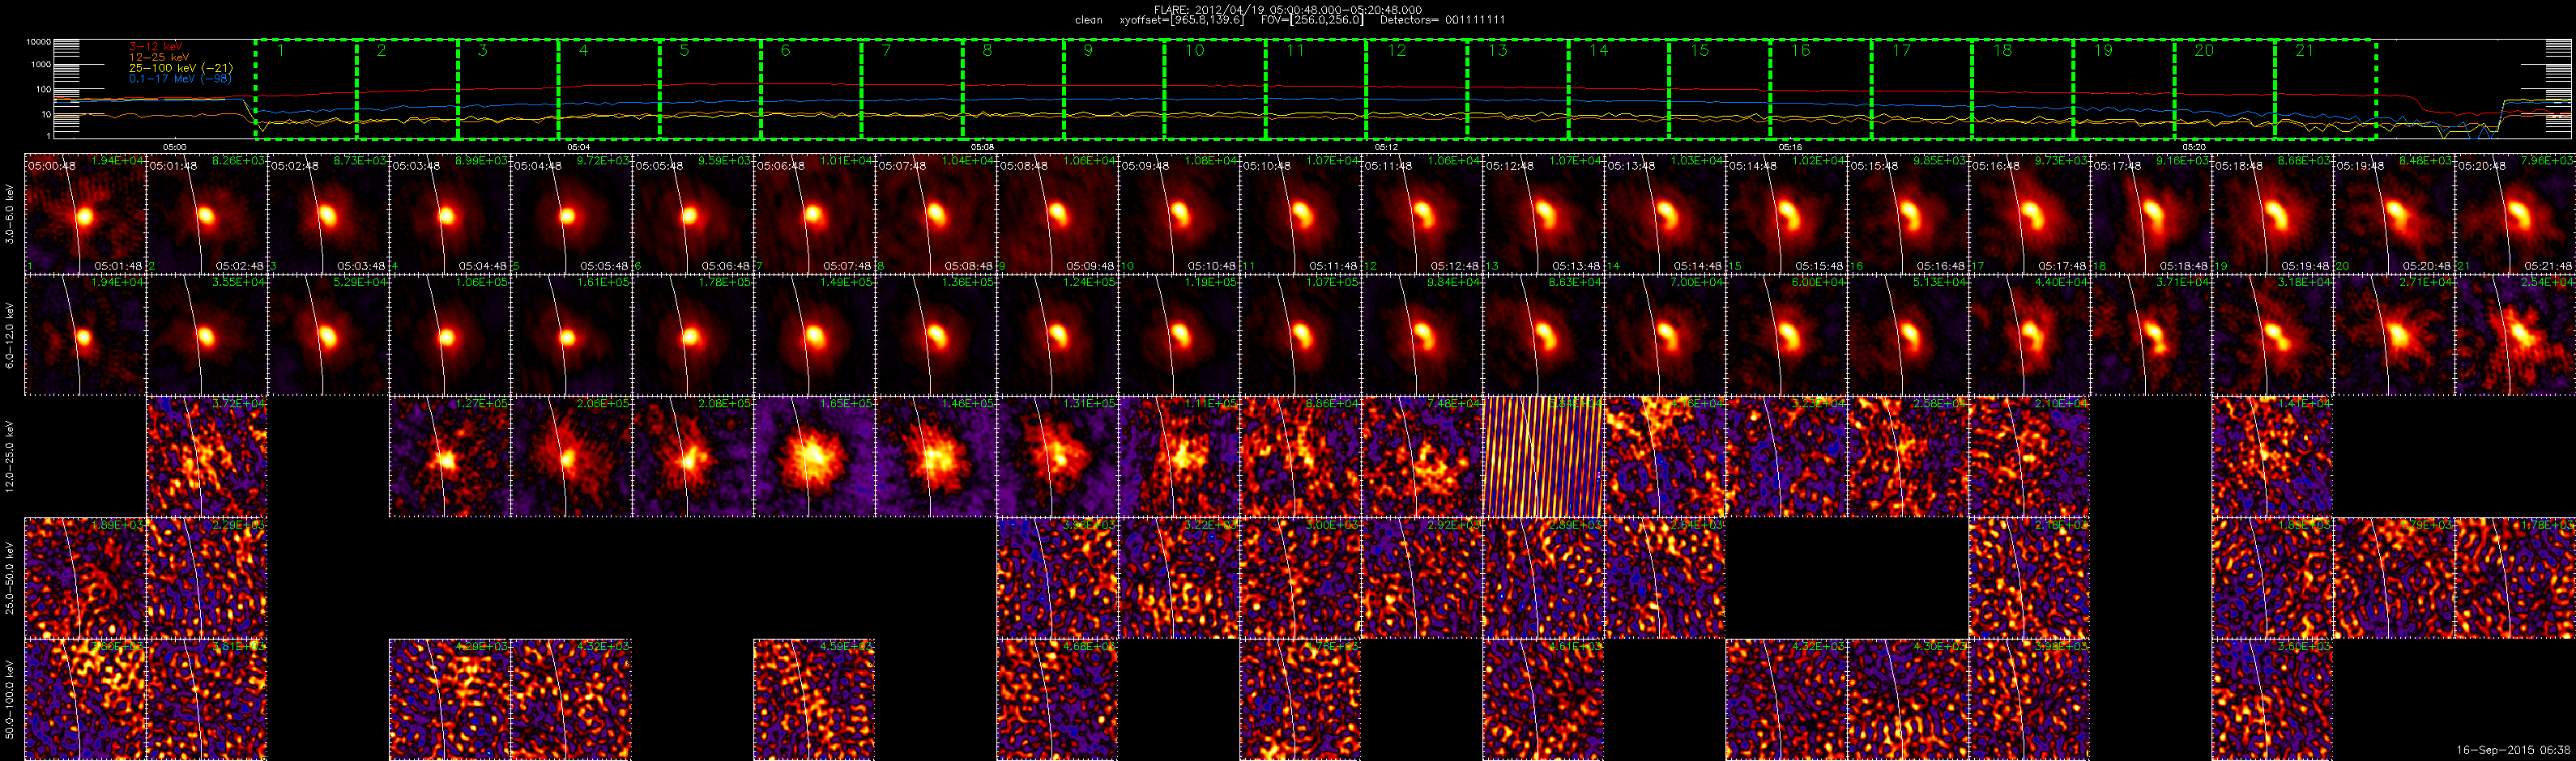The width and height of the screenshot is (2576, 761).
Task: Select time interval 16 in the lightcurve plot
Action: 1821,90
